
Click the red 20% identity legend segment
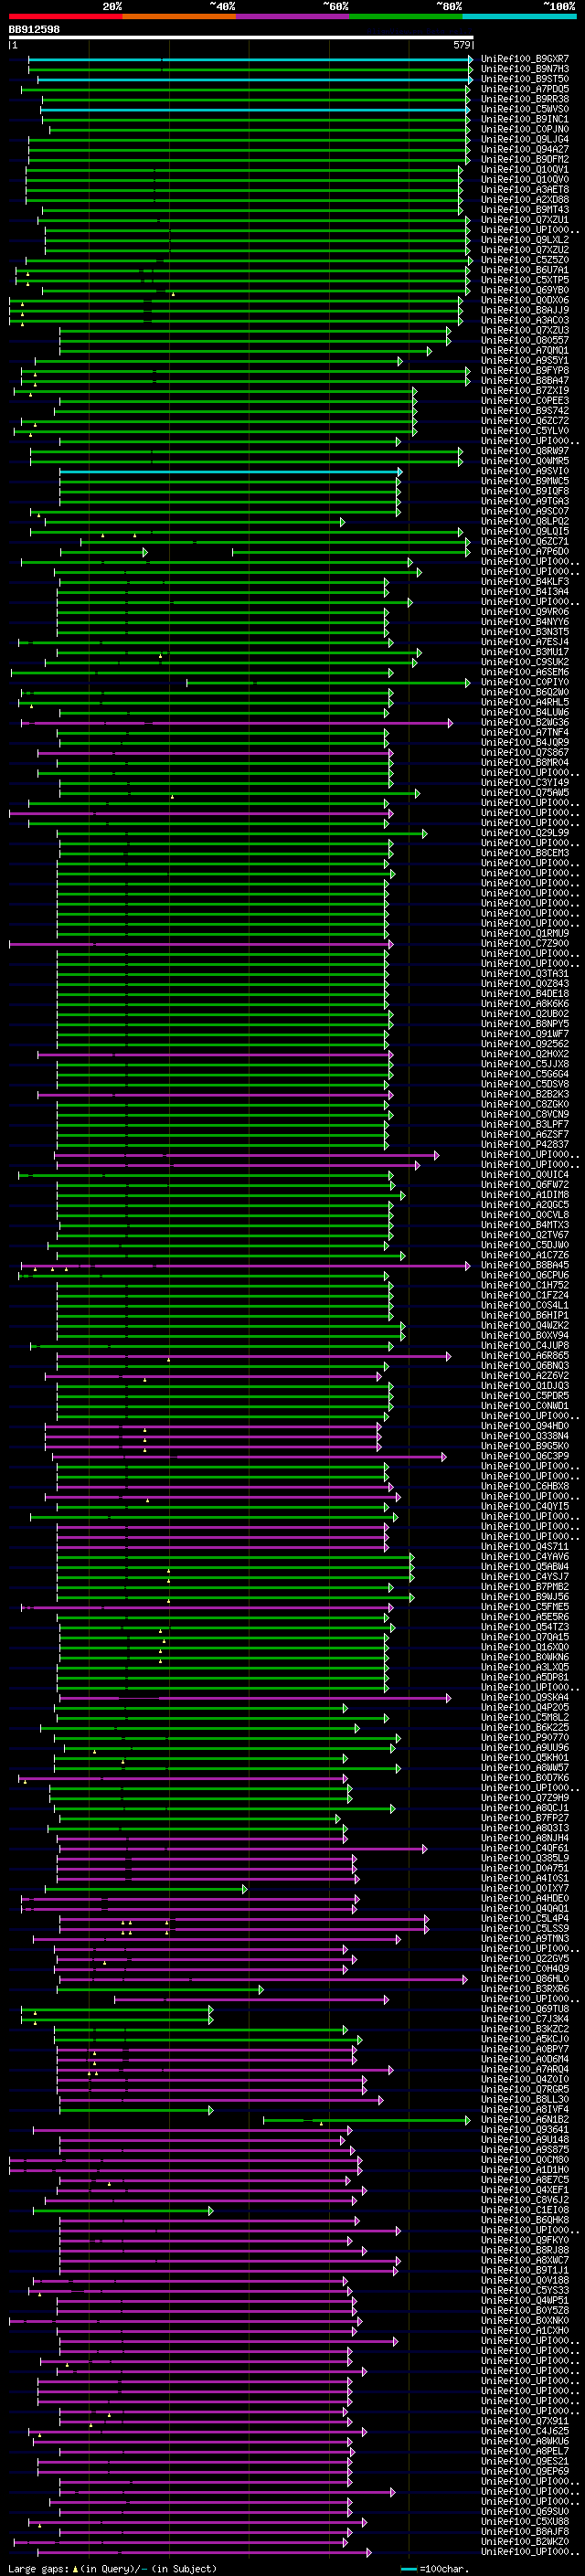click(65, 17)
